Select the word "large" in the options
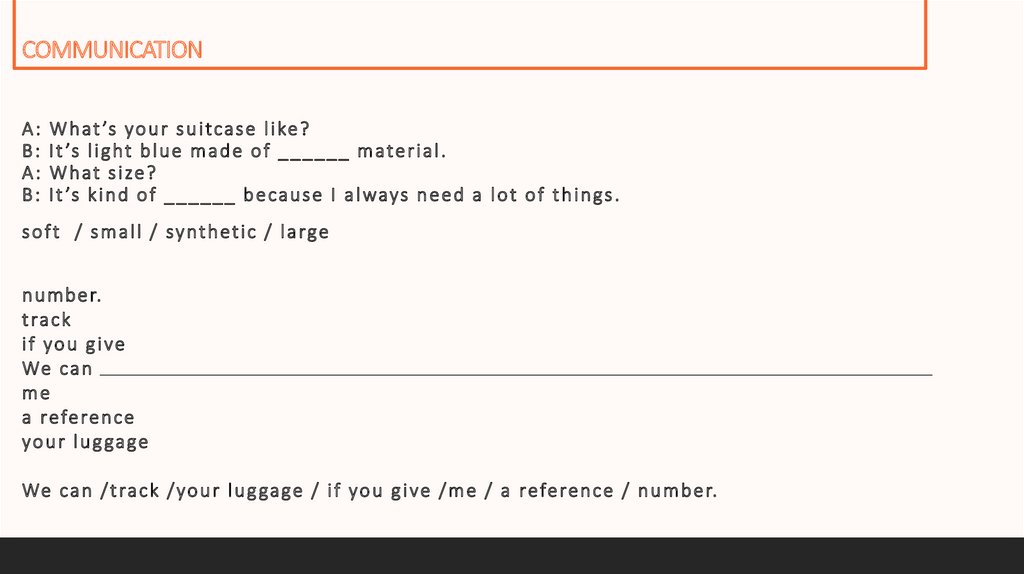This screenshot has height=574, width=1024. pos(304,232)
